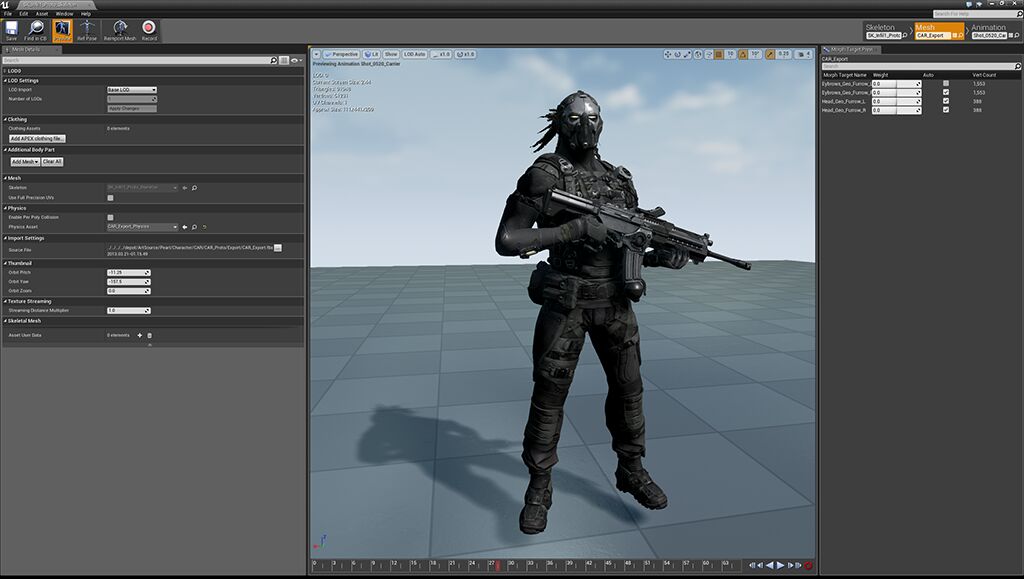Toggle Use Full Precision UVs
The height and width of the screenshot is (579, 1024).
coord(110,198)
